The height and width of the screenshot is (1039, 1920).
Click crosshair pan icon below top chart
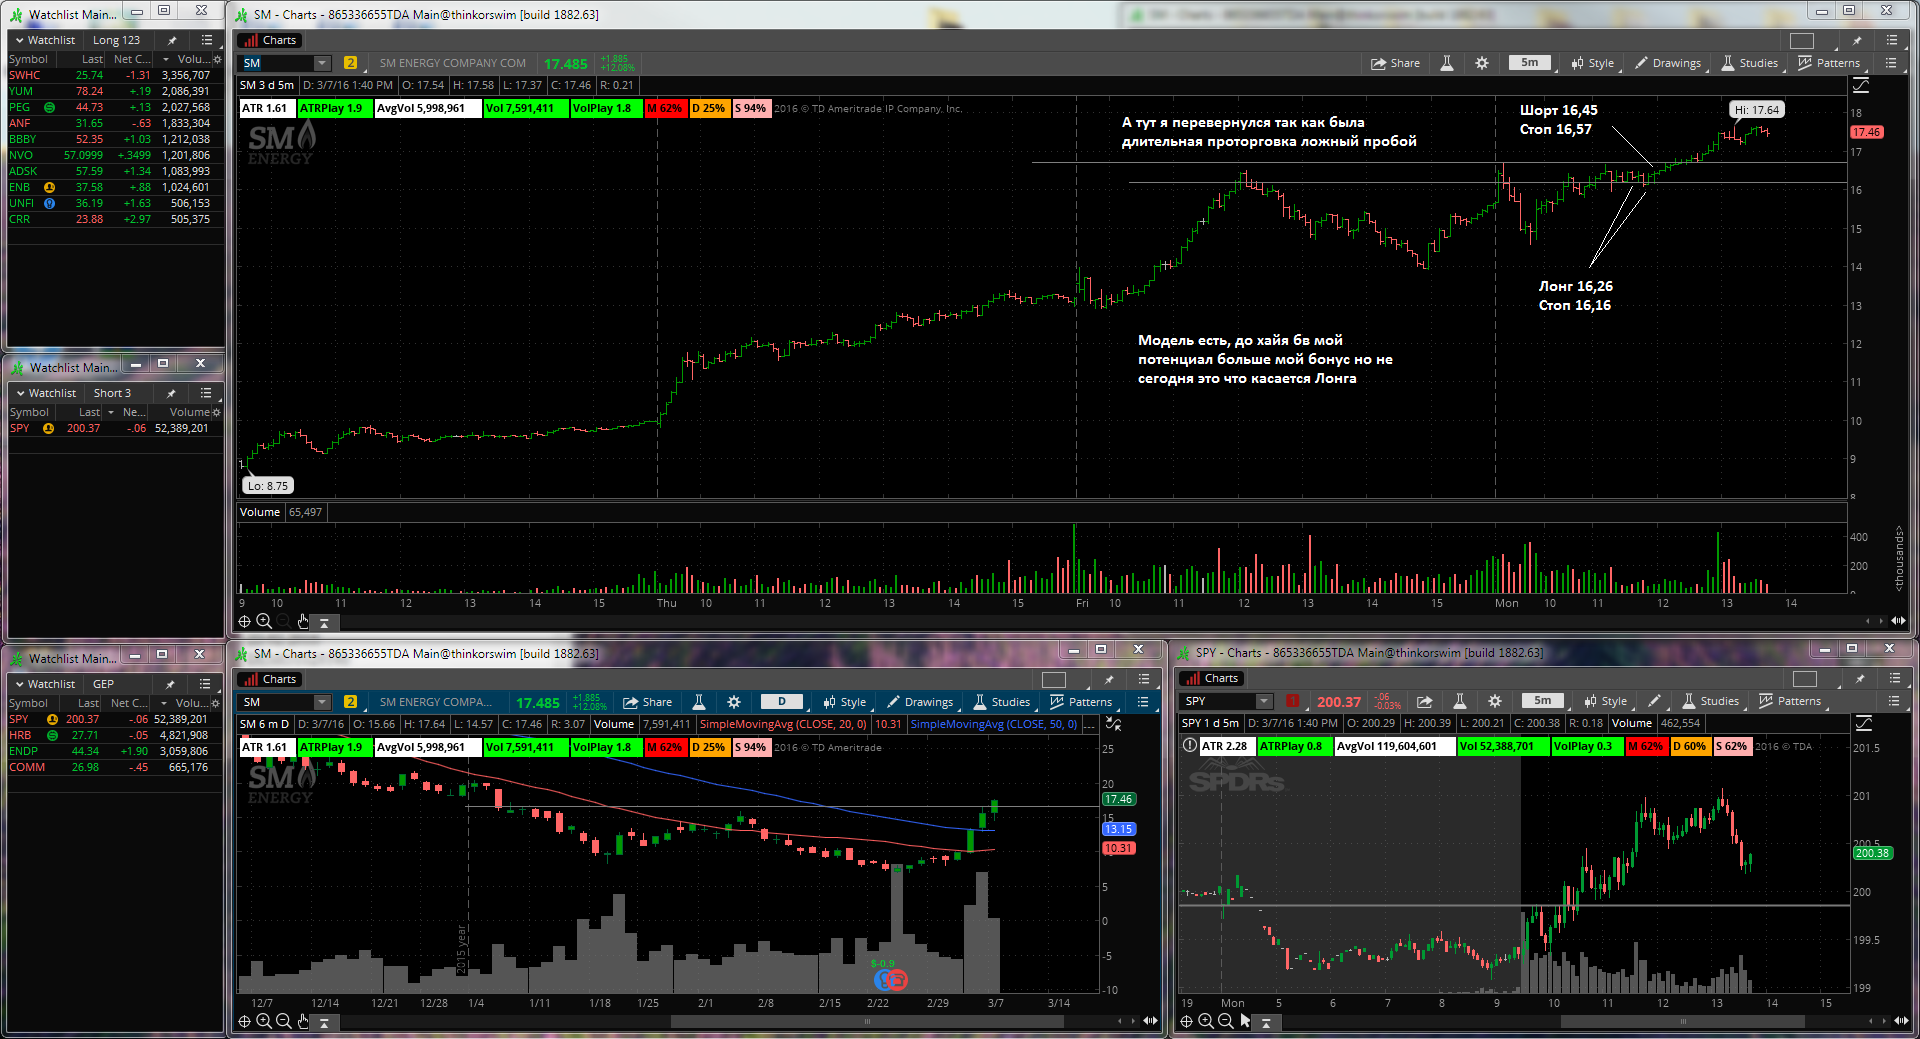244,621
